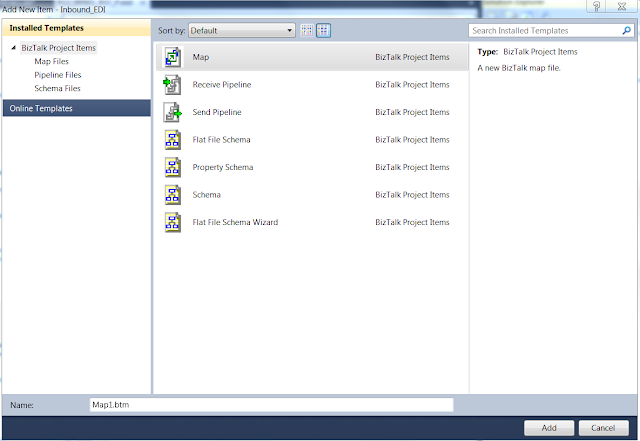The height and width of the screenshot is (441, 640).
Task: Click the Flat File Schema Wizard text
Action: pos(235,222)
